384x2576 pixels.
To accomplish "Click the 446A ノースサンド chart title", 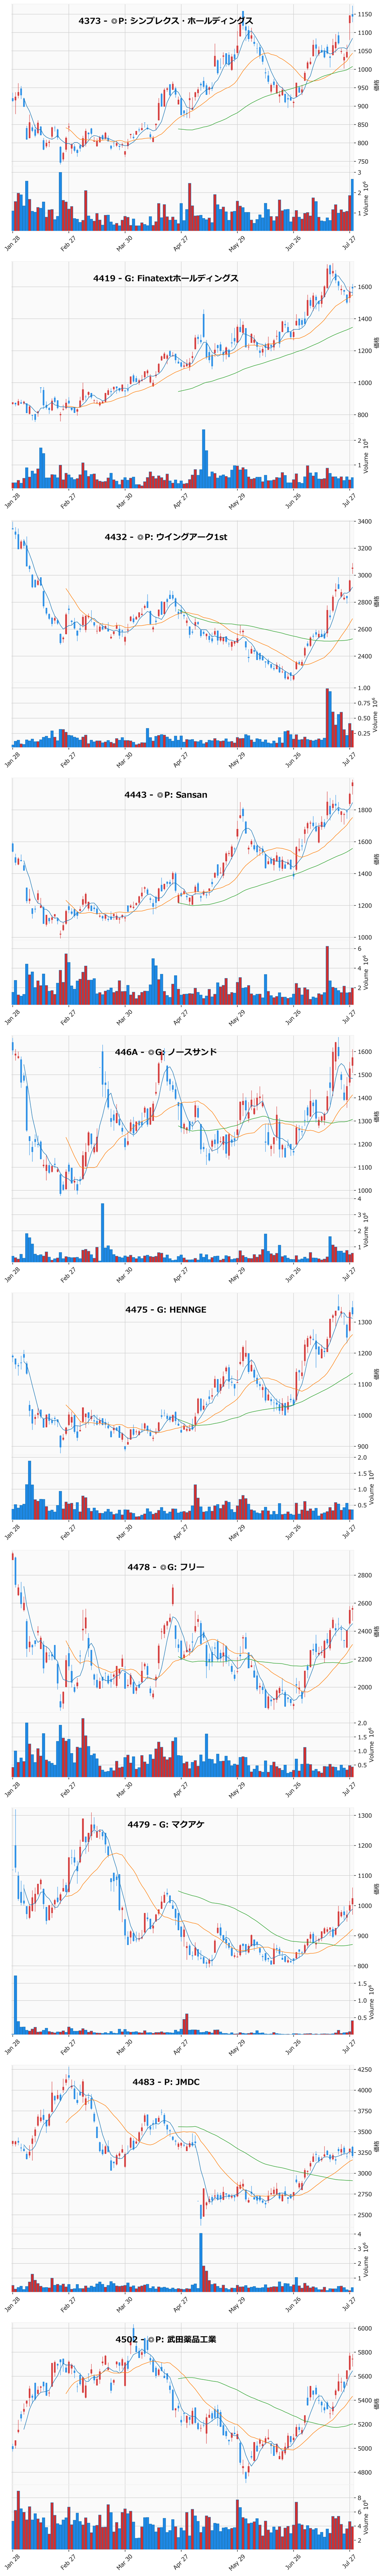I will point(166,1052).
